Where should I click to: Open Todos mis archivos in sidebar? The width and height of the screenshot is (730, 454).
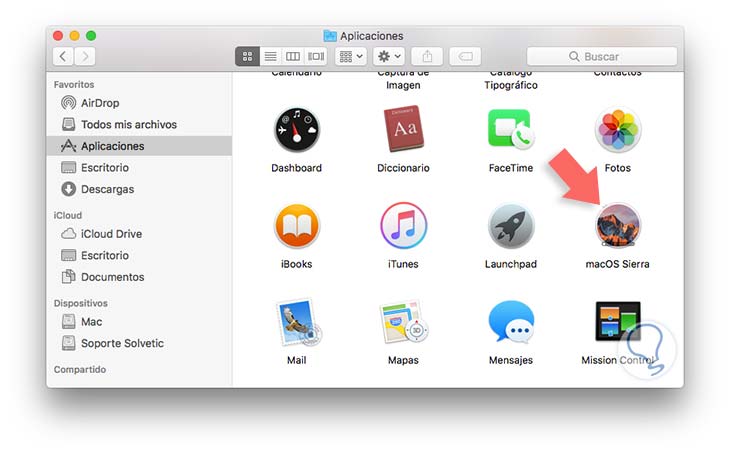[x=139, y=124]
